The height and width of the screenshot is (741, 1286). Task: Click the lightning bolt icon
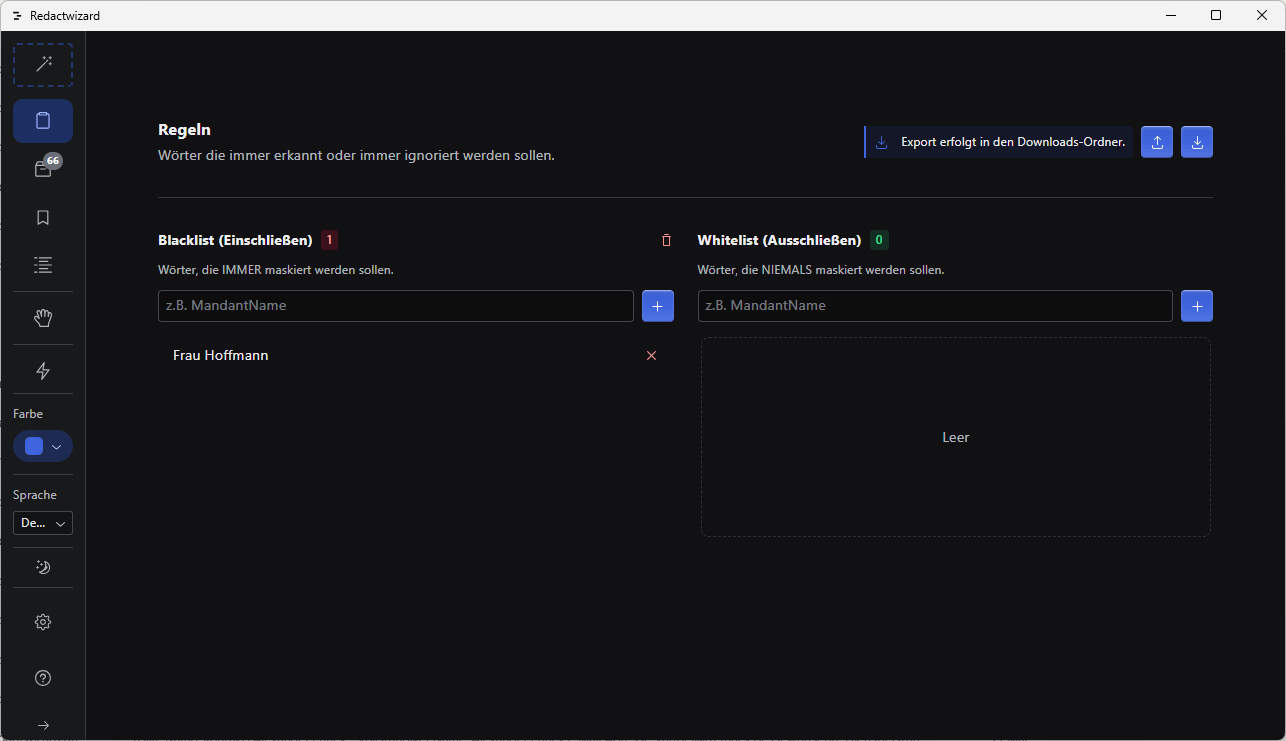[43, 371]
